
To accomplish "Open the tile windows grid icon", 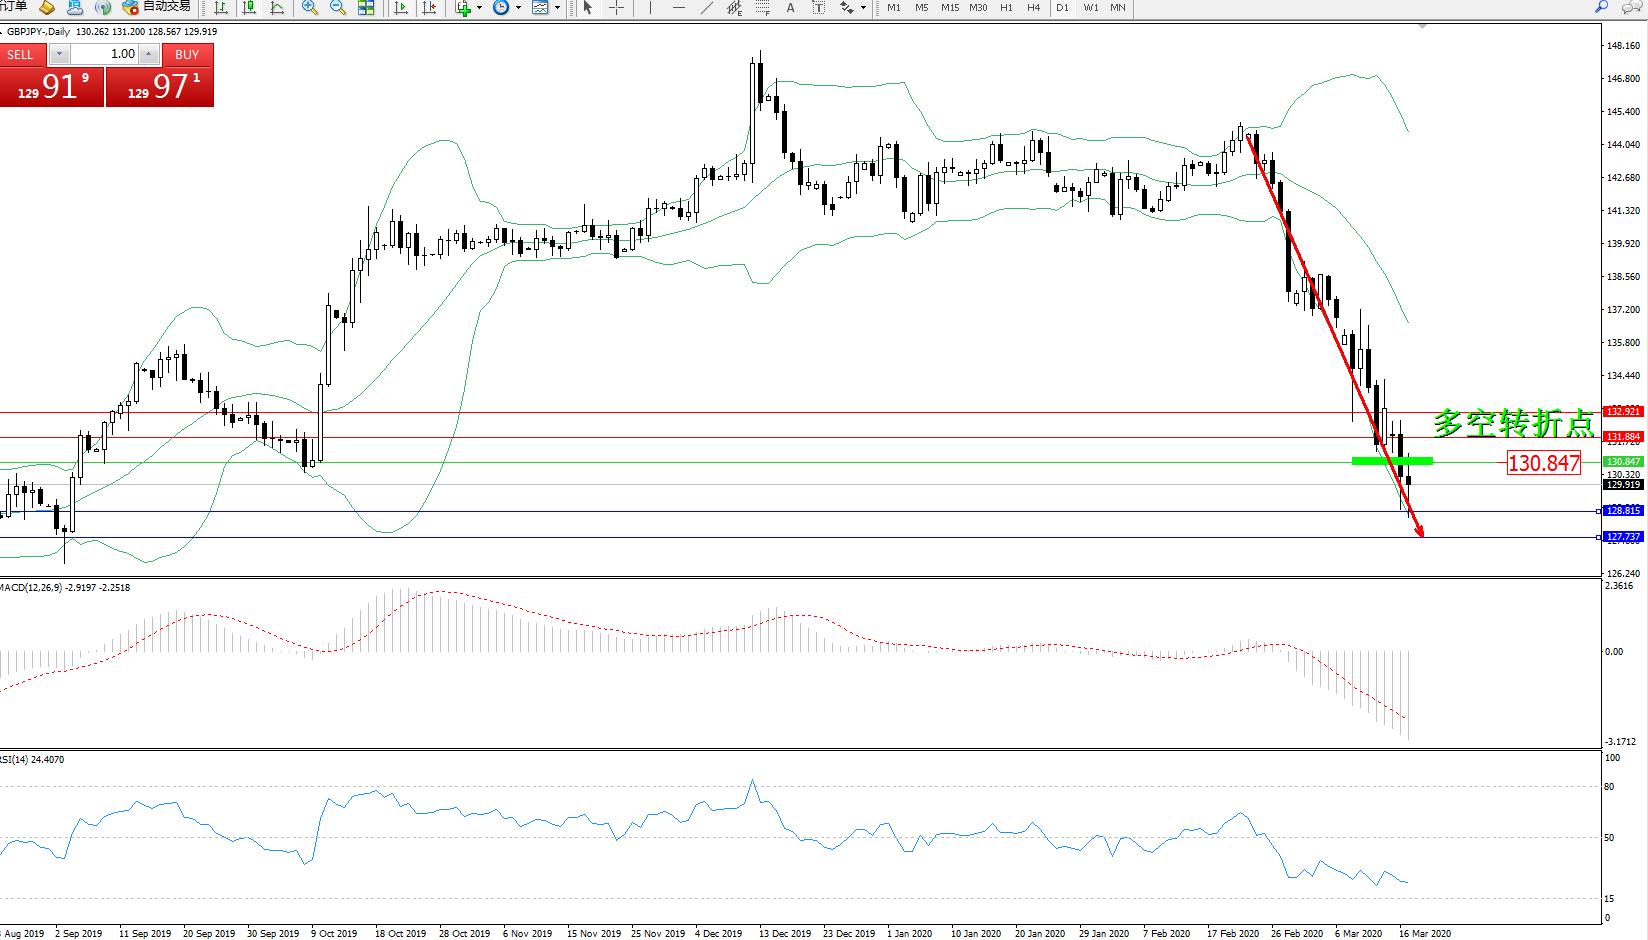I will [x=366, y=8].
